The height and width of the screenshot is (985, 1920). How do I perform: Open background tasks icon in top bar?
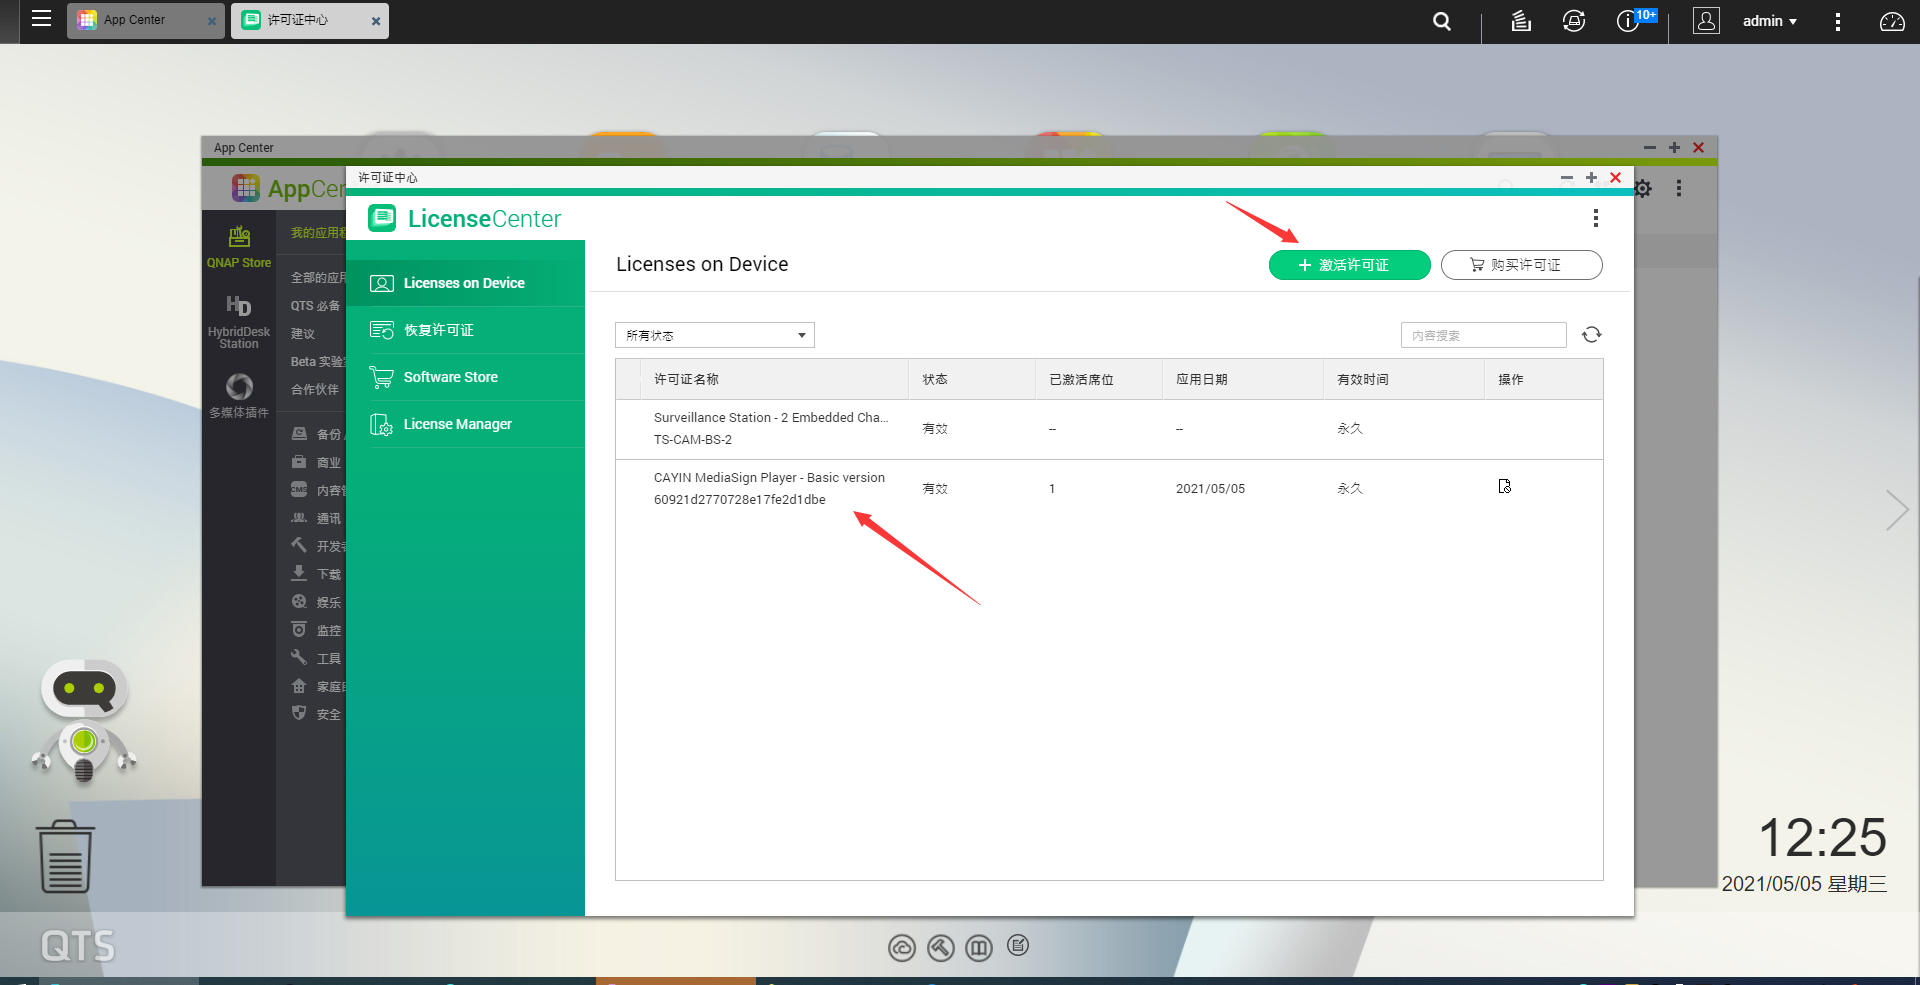(x=1521, y=21)
